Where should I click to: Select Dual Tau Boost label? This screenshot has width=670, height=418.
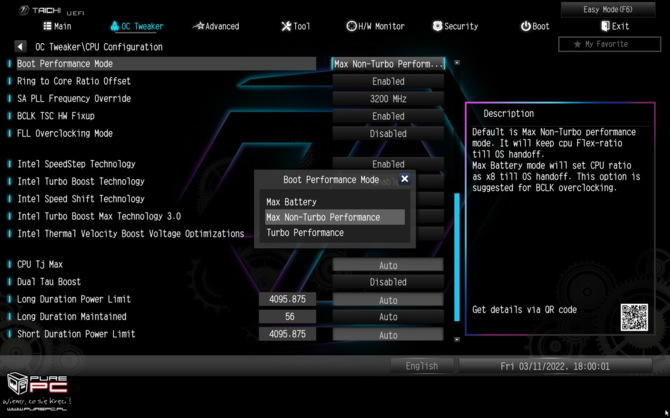click(49, 282)
